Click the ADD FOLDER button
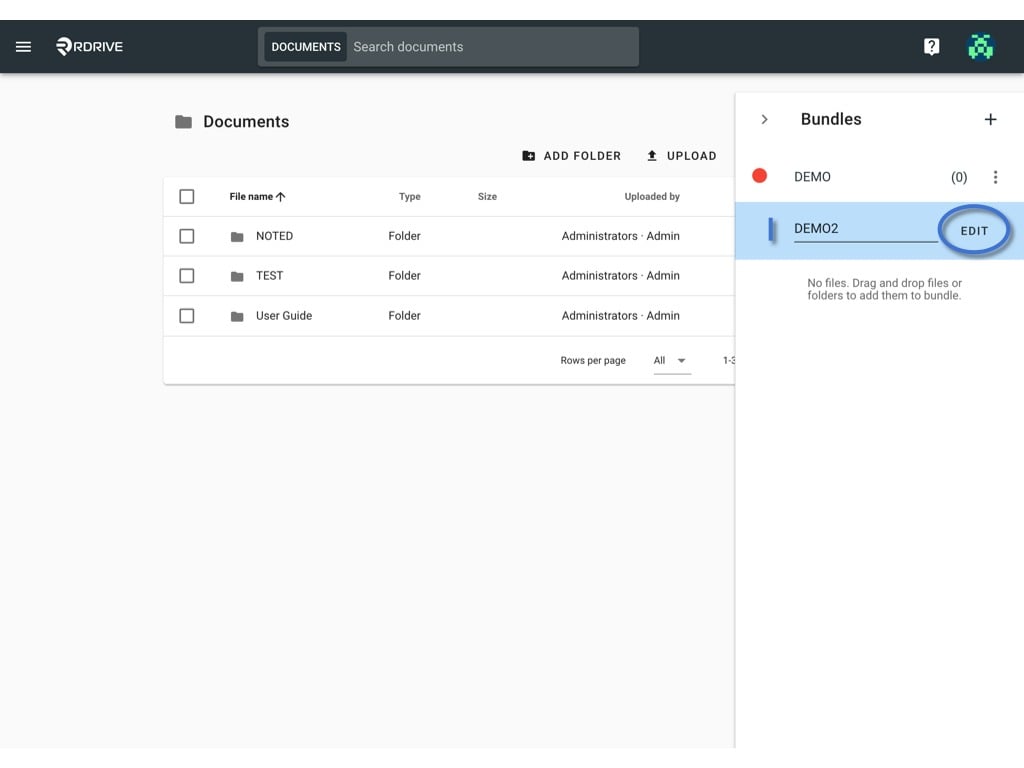Screen dimensions: 1024x768 point(571,156)
